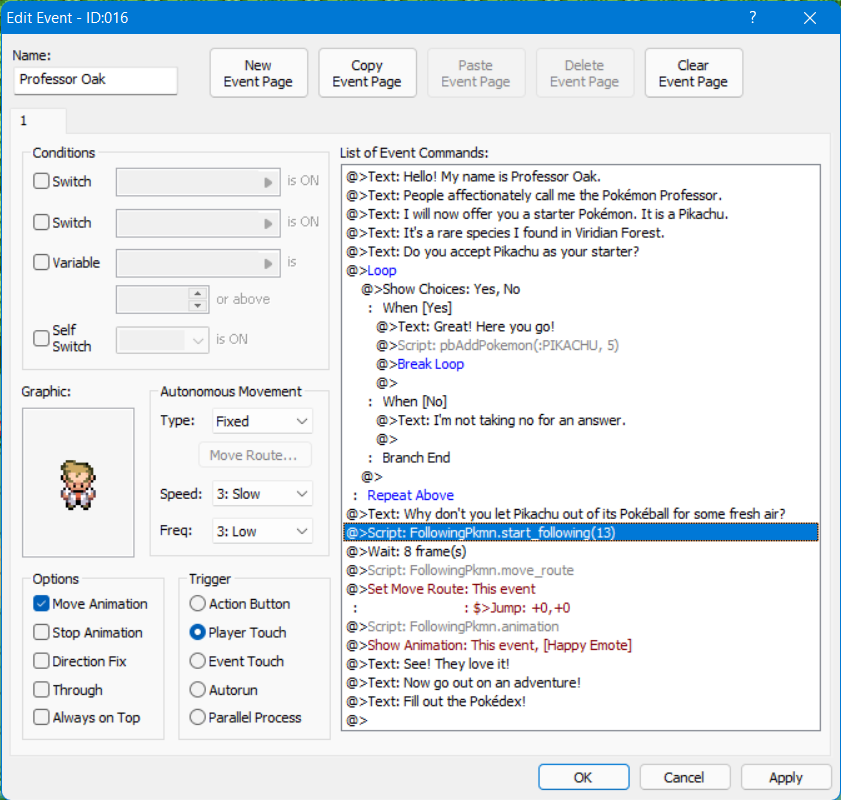Set trigger to Autorun
841x800 pixels.
198,690
